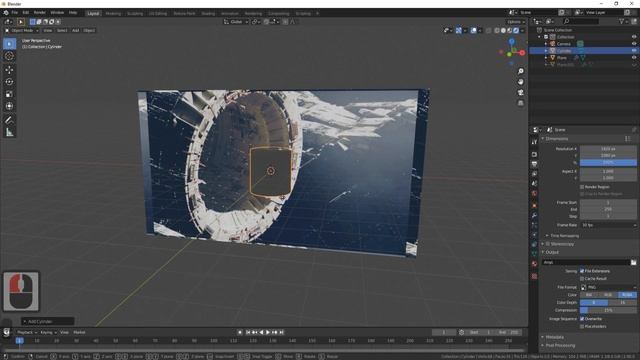Open the viewport Add menu
This screenshot has width=640, height=360.
(x=76, y=30)
